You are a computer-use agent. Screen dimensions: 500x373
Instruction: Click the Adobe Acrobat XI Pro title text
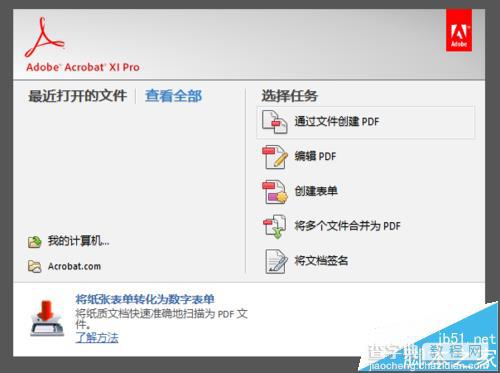coord(83,67)
